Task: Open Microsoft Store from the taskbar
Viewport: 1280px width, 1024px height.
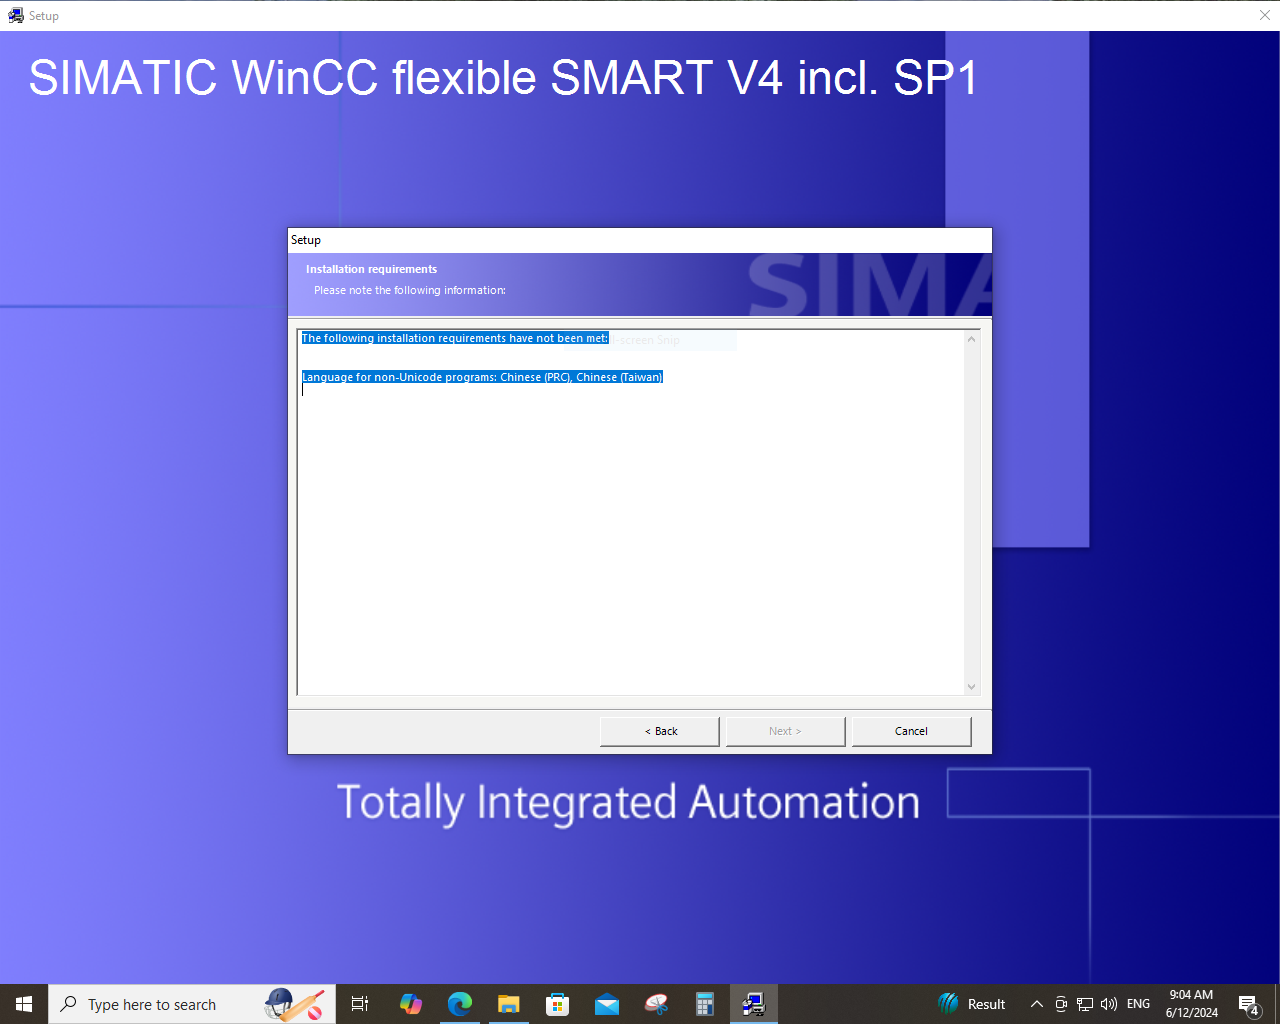Action: (x=558, y=1004)
